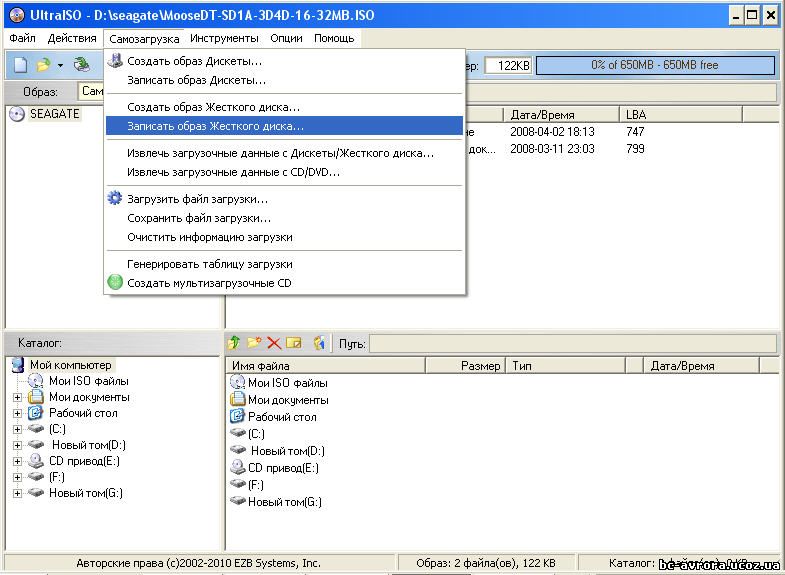
Task: Close the Самозагрузка menu
Action: tap(144, 39)
